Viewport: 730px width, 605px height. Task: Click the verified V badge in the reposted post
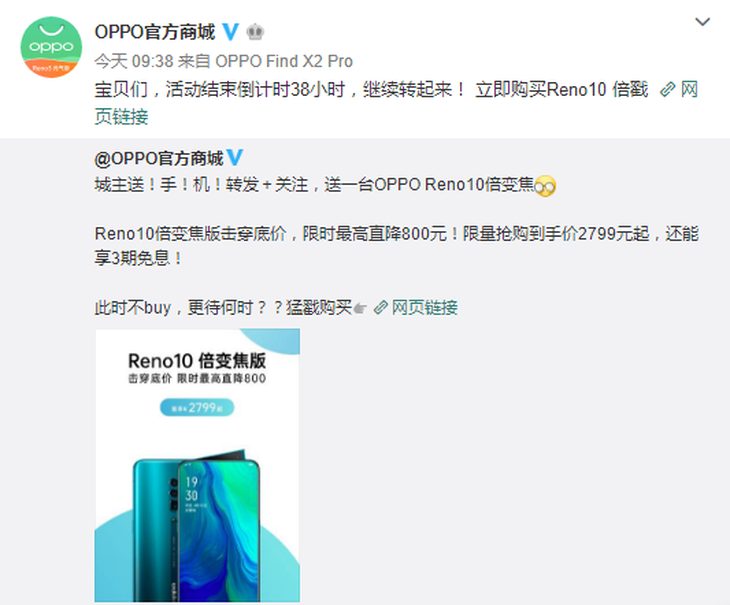pyautogui.click(x=234, y=158)
